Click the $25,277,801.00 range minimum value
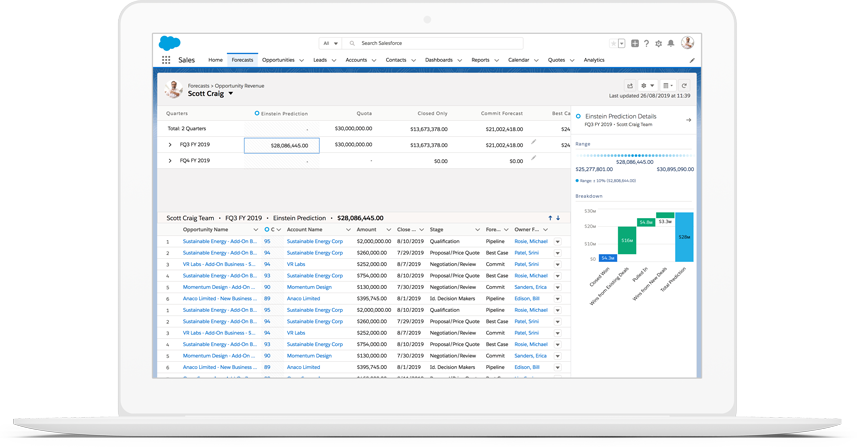Screen dimensions: 857x447 click(594, 169)
